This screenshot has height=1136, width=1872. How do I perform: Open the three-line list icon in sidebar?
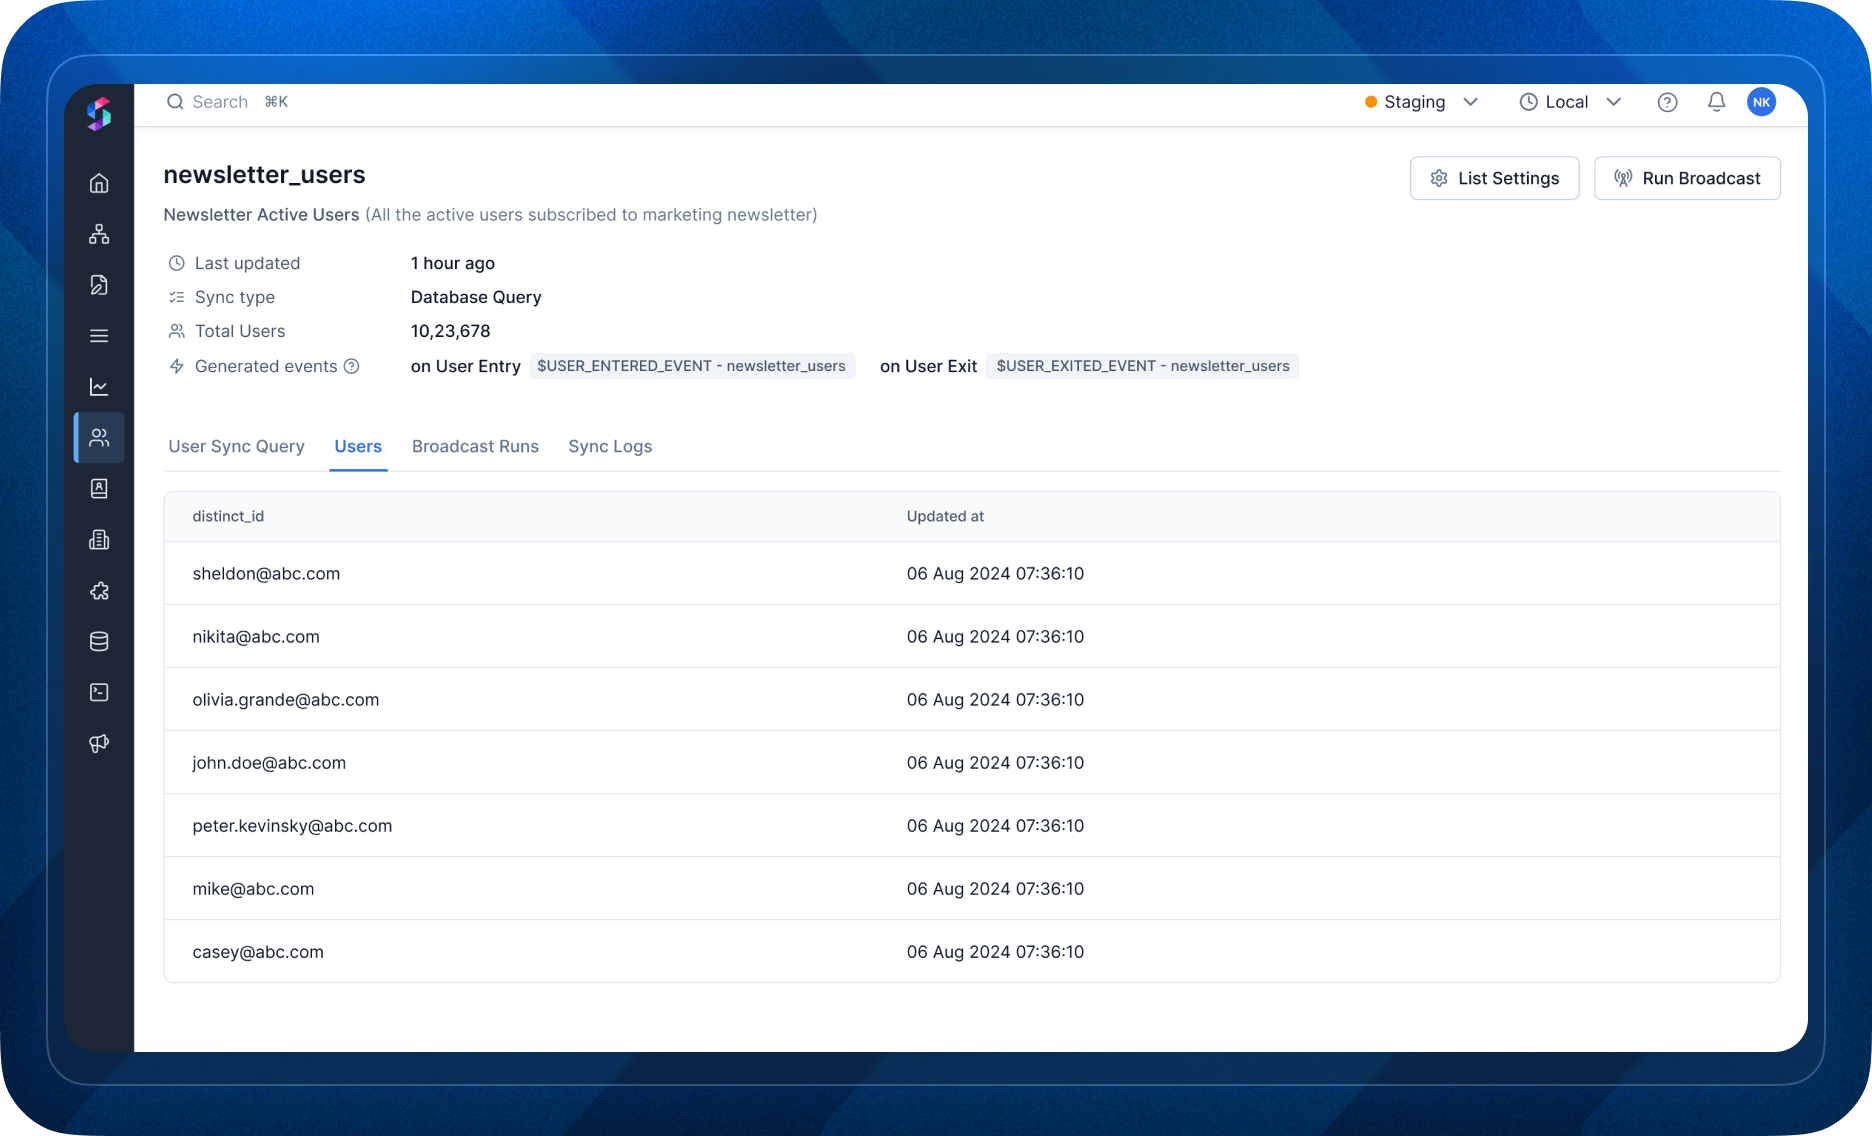(x=99, y=336)
